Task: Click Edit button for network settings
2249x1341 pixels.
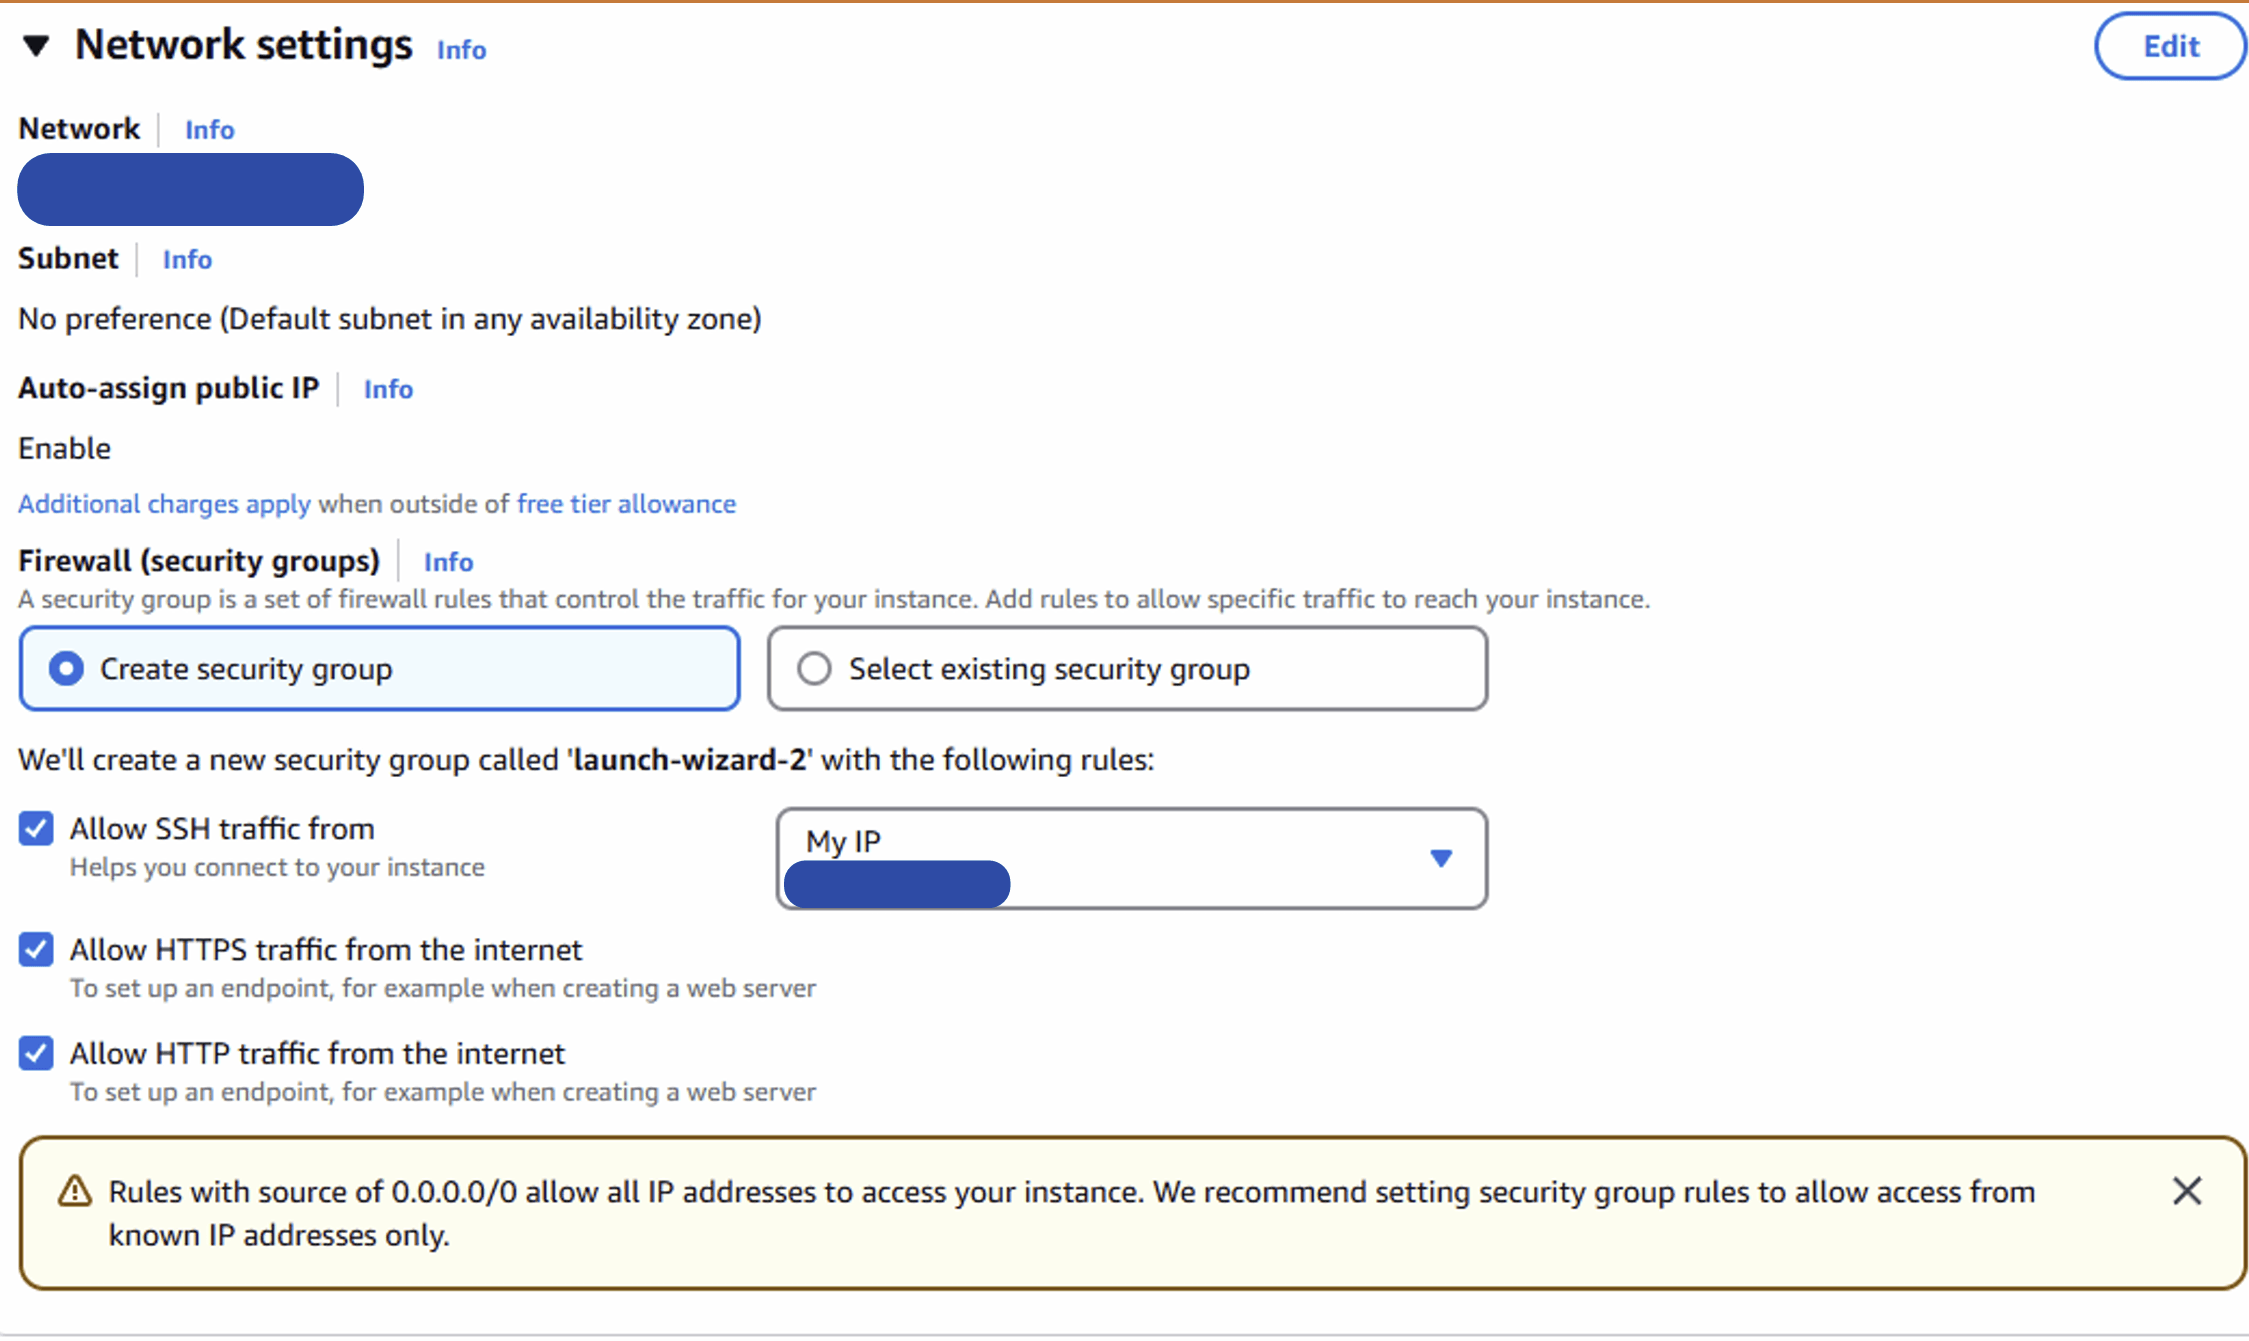Action: [x=2170, y=46]
